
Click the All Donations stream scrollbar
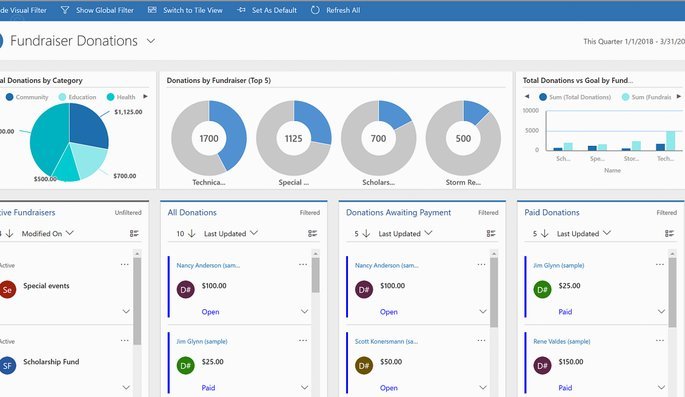[315, 275]
